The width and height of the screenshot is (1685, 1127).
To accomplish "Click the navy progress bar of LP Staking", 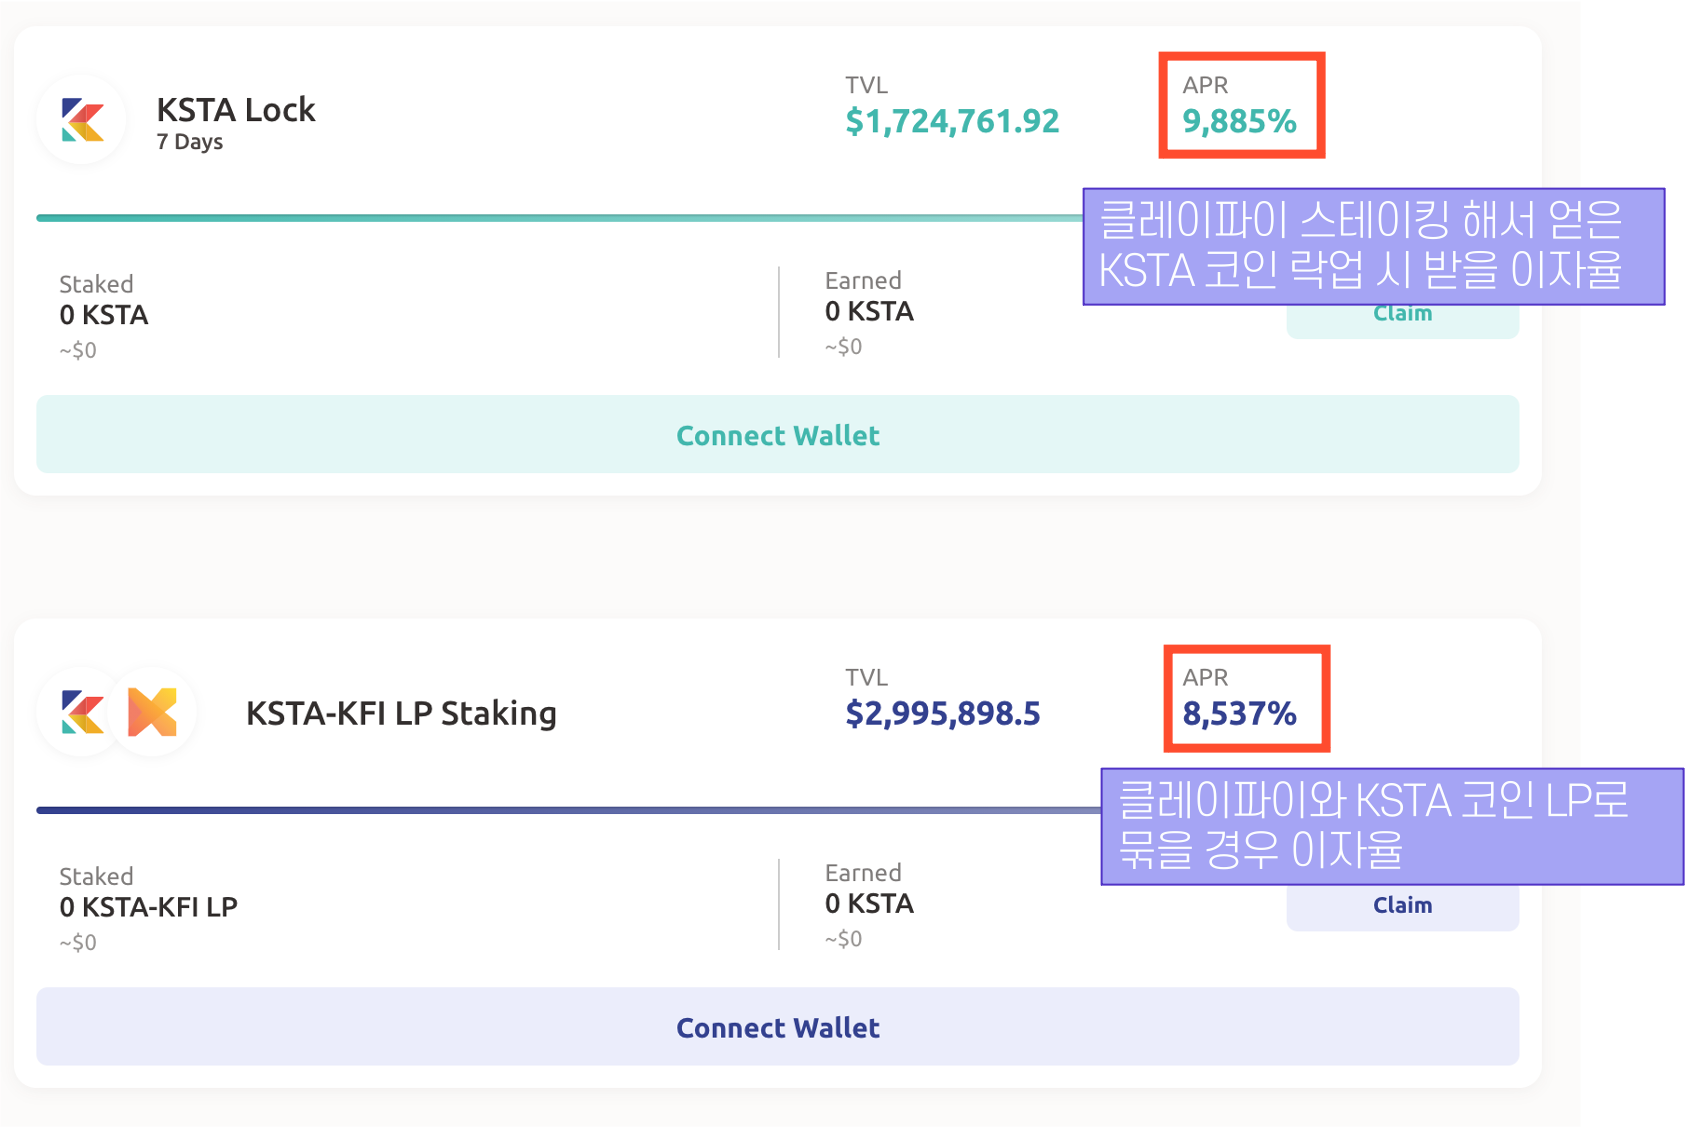I will click(x=569, y=810).
